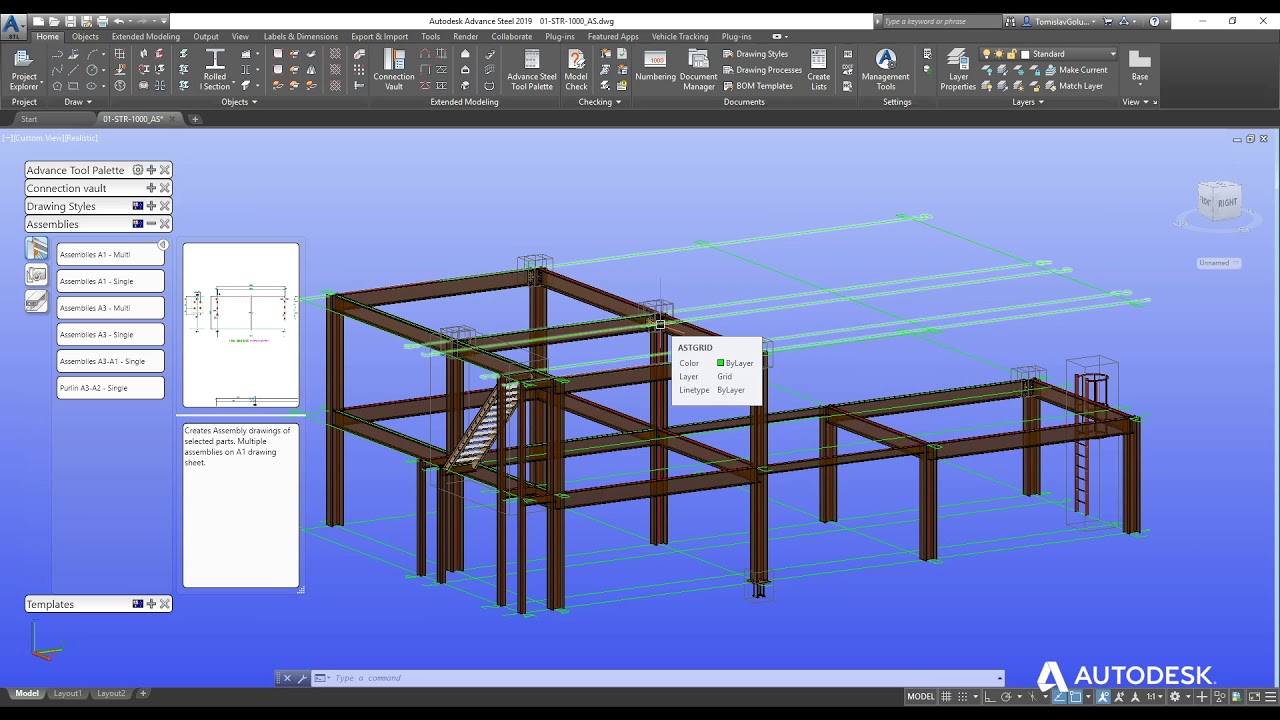Toggle MODEL space button in status bar
Screen dimensions: 1280x720
[x=921, y=697]
